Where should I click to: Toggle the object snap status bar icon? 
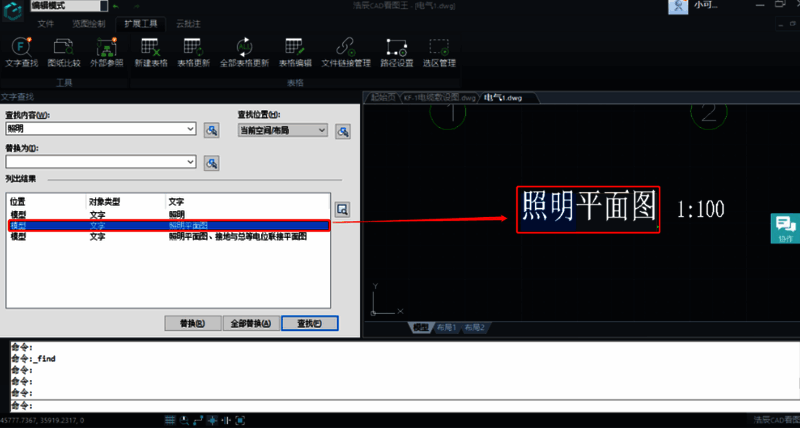[212, 420]
